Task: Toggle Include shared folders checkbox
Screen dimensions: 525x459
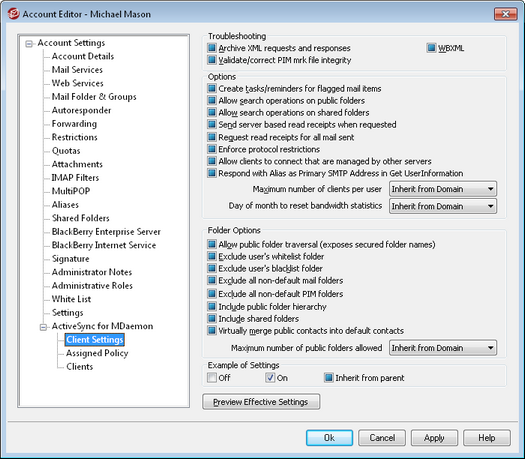Action: (212, 318)
